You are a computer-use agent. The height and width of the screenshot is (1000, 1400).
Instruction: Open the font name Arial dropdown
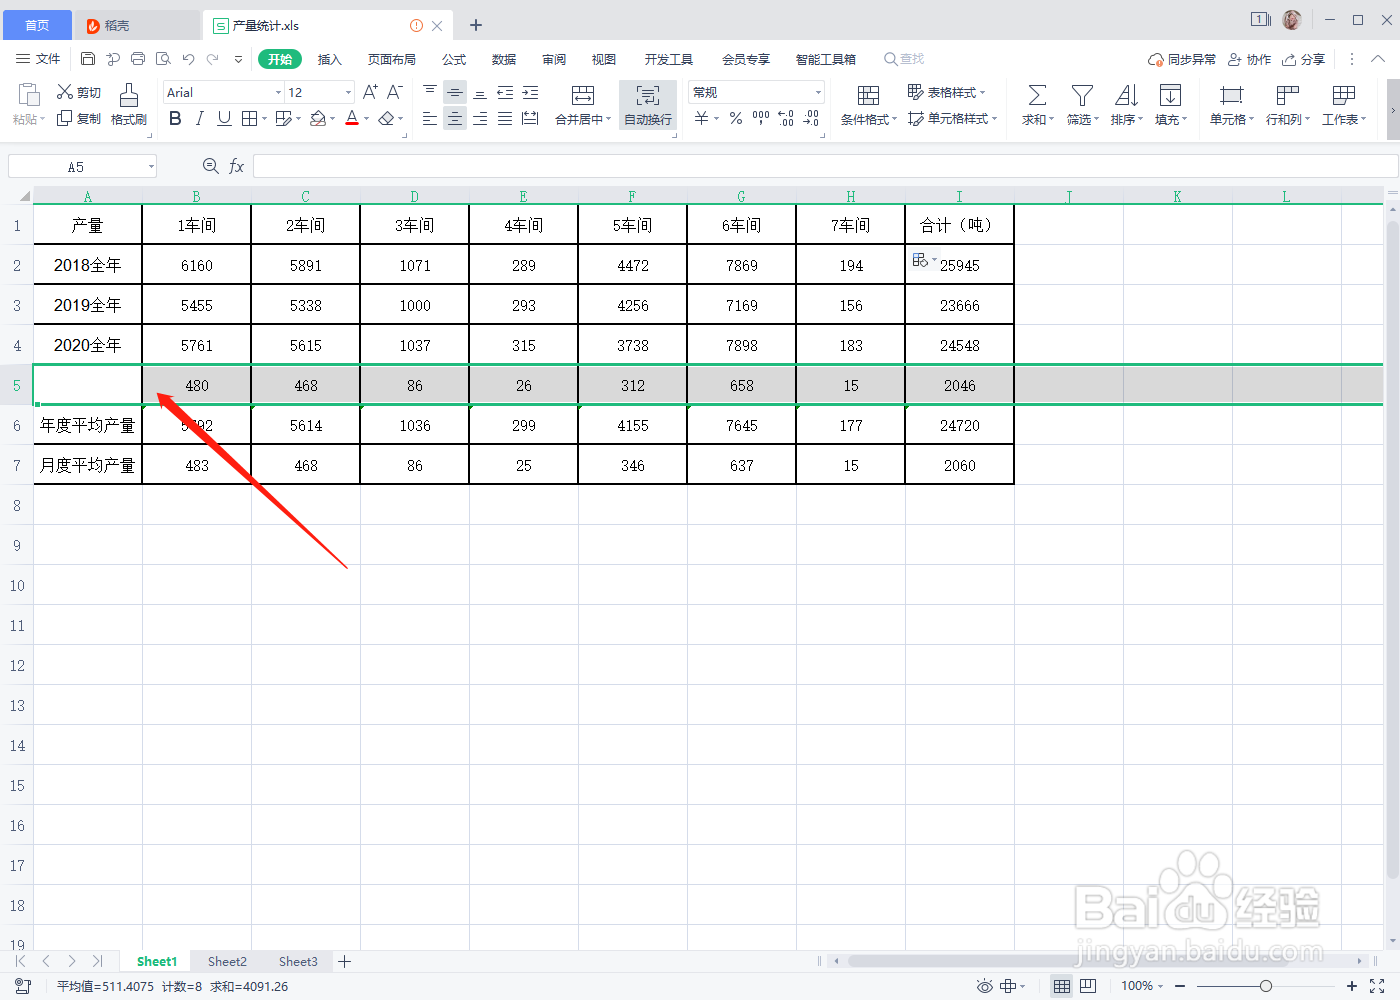[278, 92]
